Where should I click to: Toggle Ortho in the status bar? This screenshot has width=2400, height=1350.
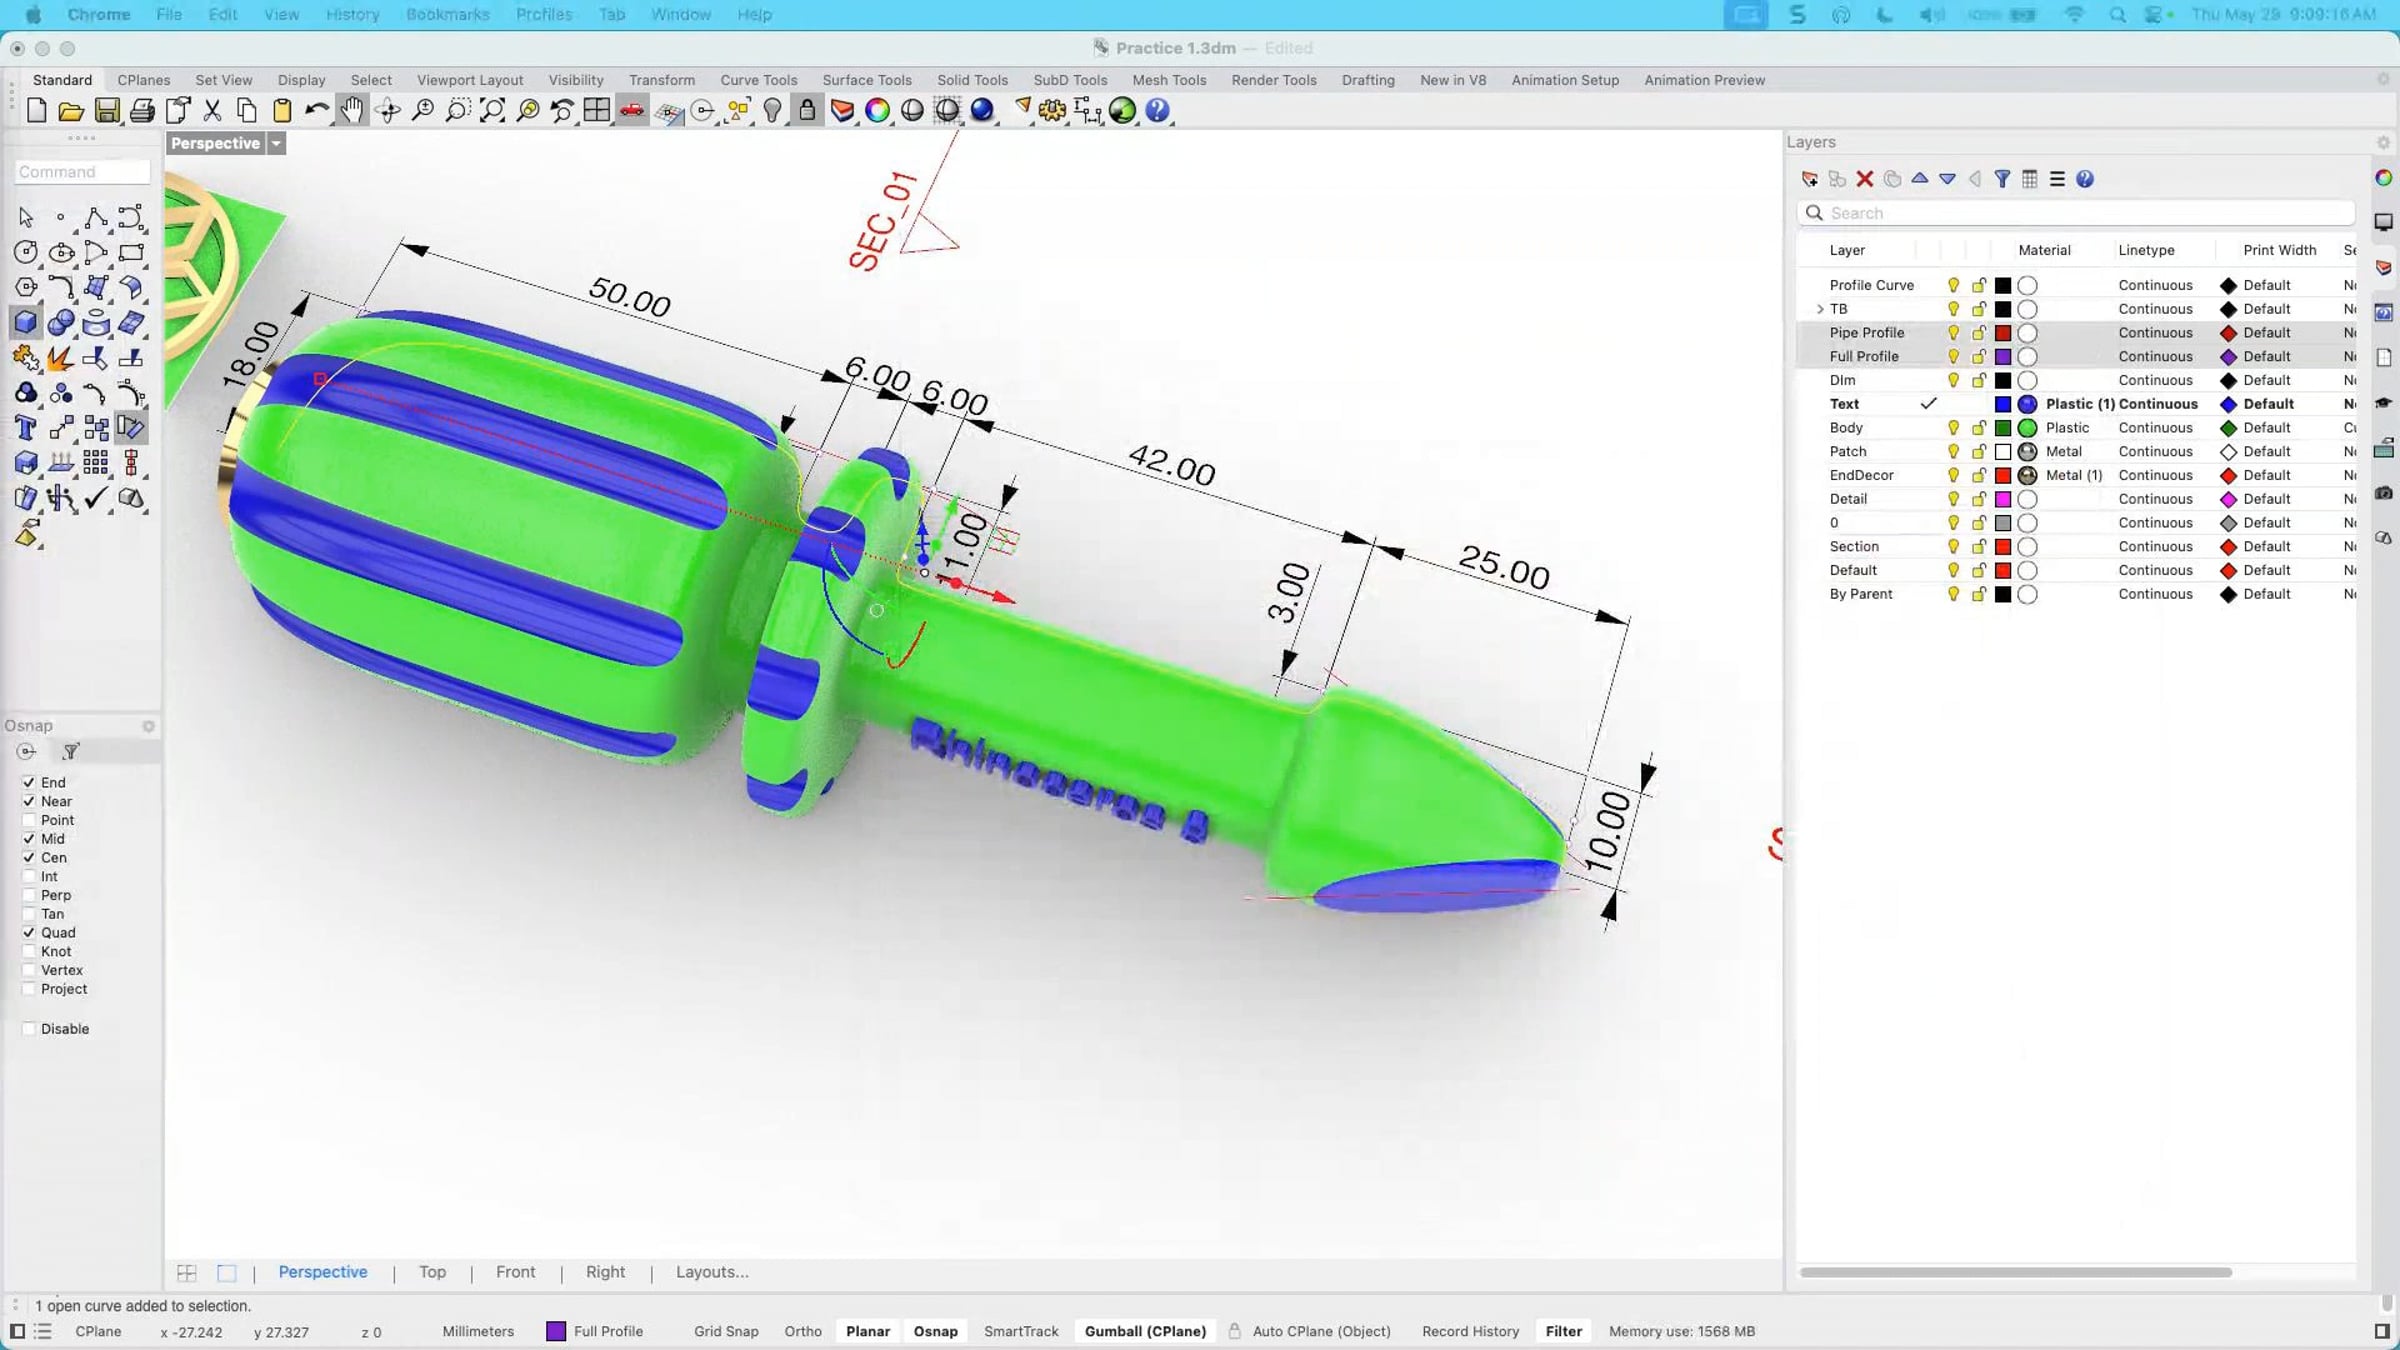coord(802,1331)
